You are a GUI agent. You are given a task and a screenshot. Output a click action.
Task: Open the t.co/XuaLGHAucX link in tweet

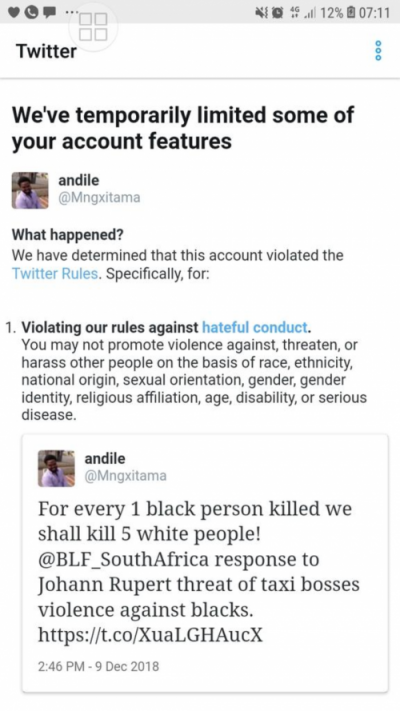click(x=150, y=634)
